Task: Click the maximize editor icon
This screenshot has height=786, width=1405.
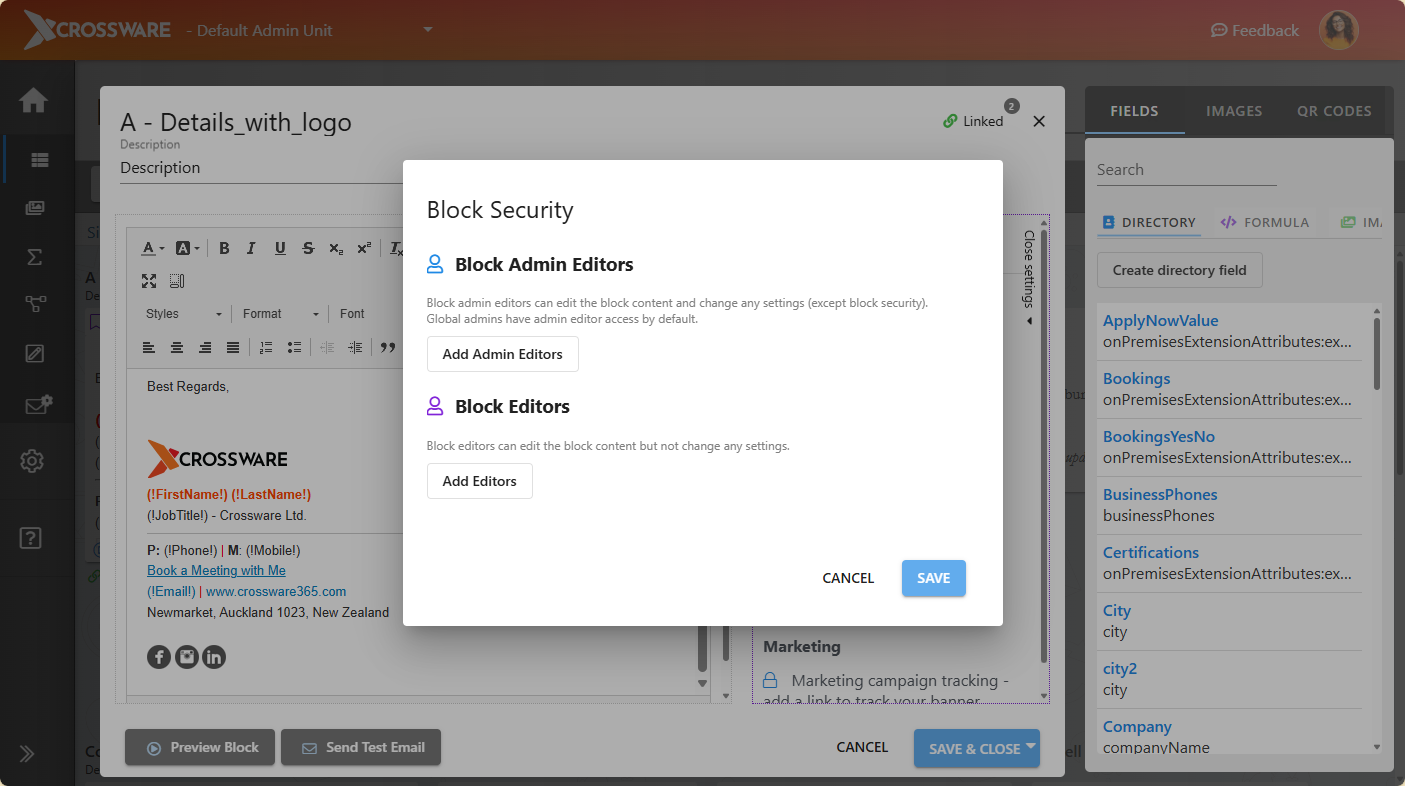Action: 149,281
